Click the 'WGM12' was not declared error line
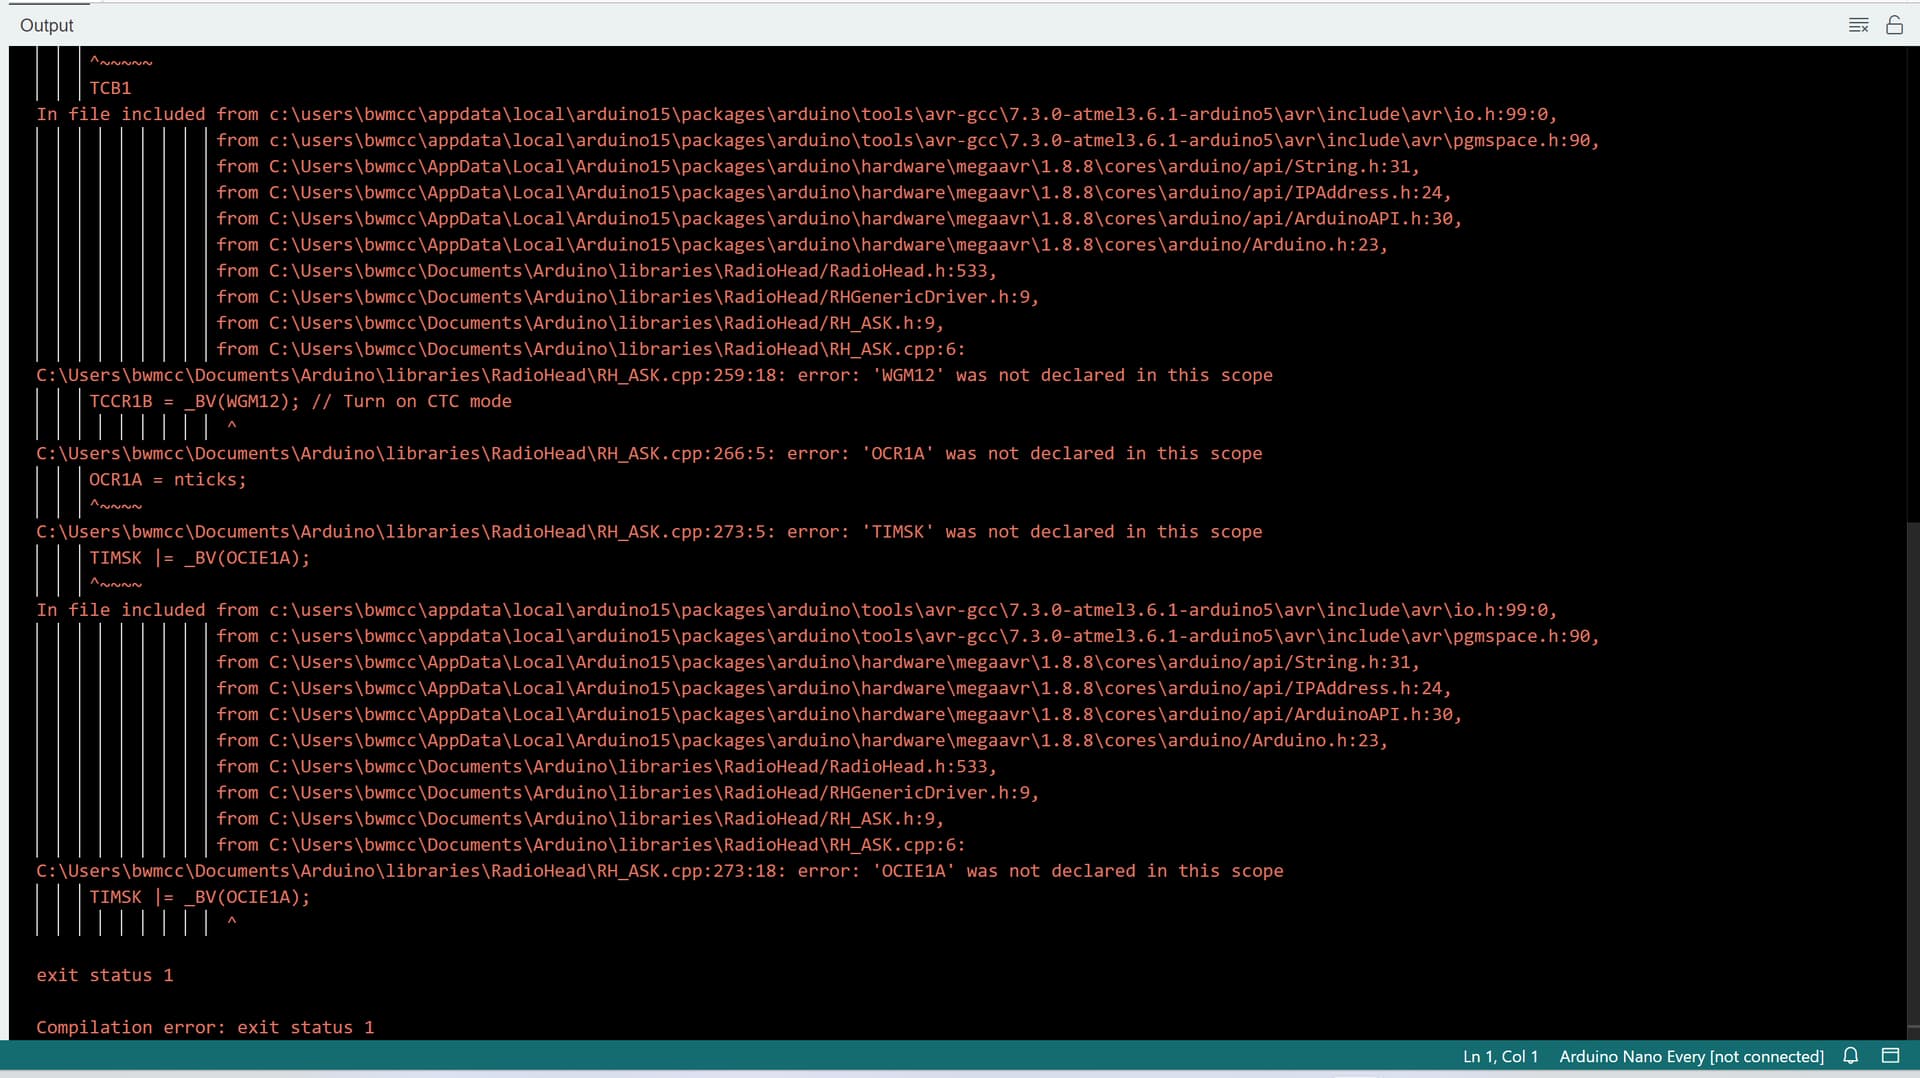Viewport: 1920px width, 1078px height. [x=654, y=375]
